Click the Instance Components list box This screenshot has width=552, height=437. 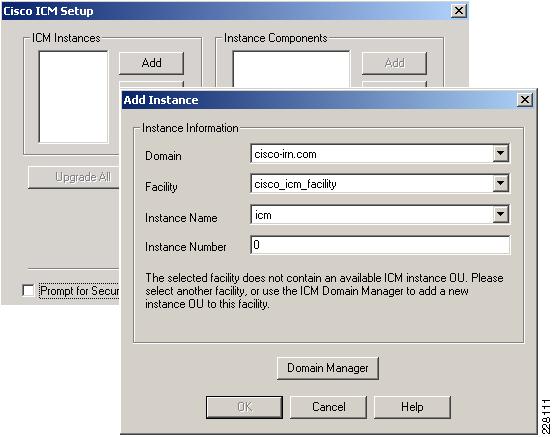291,70
